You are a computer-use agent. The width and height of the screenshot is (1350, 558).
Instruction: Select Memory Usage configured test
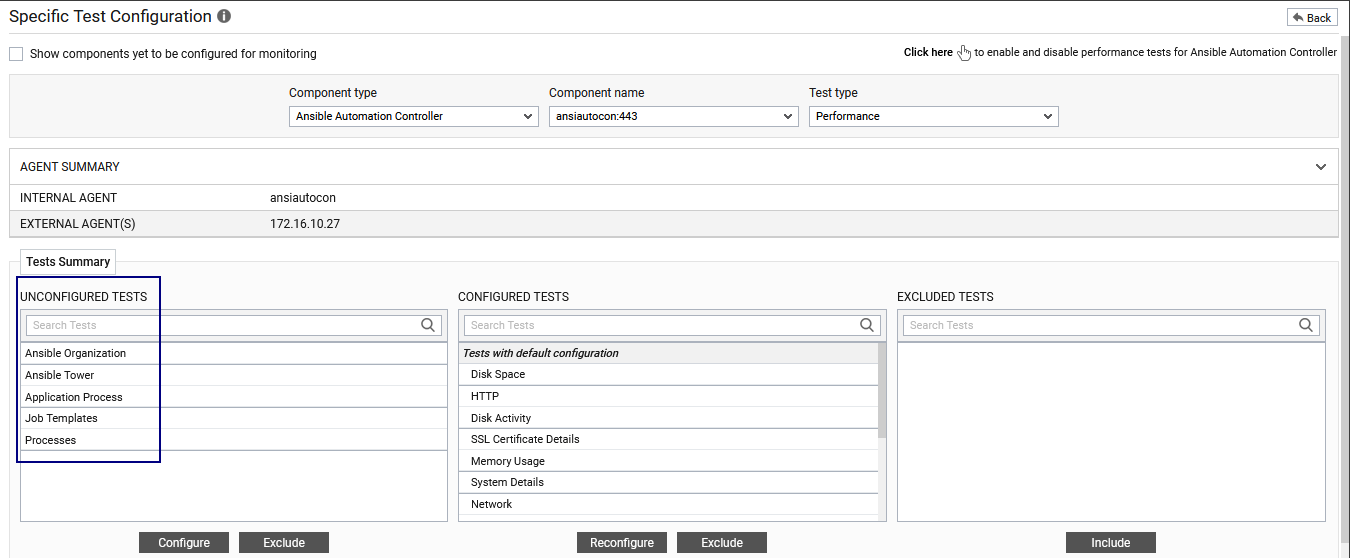pyautogui.click(x=668, y=461)
